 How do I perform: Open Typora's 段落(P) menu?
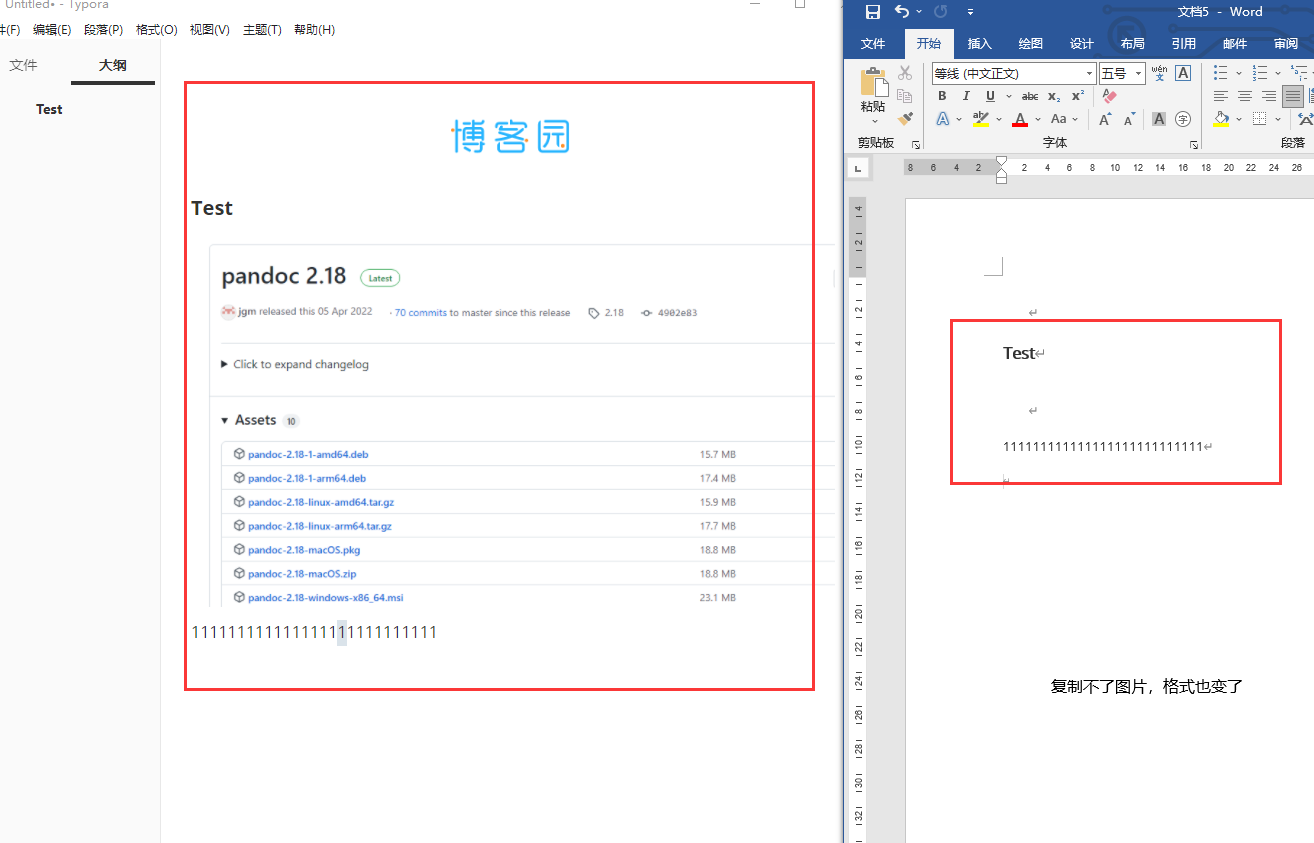(x=104, y=30)
